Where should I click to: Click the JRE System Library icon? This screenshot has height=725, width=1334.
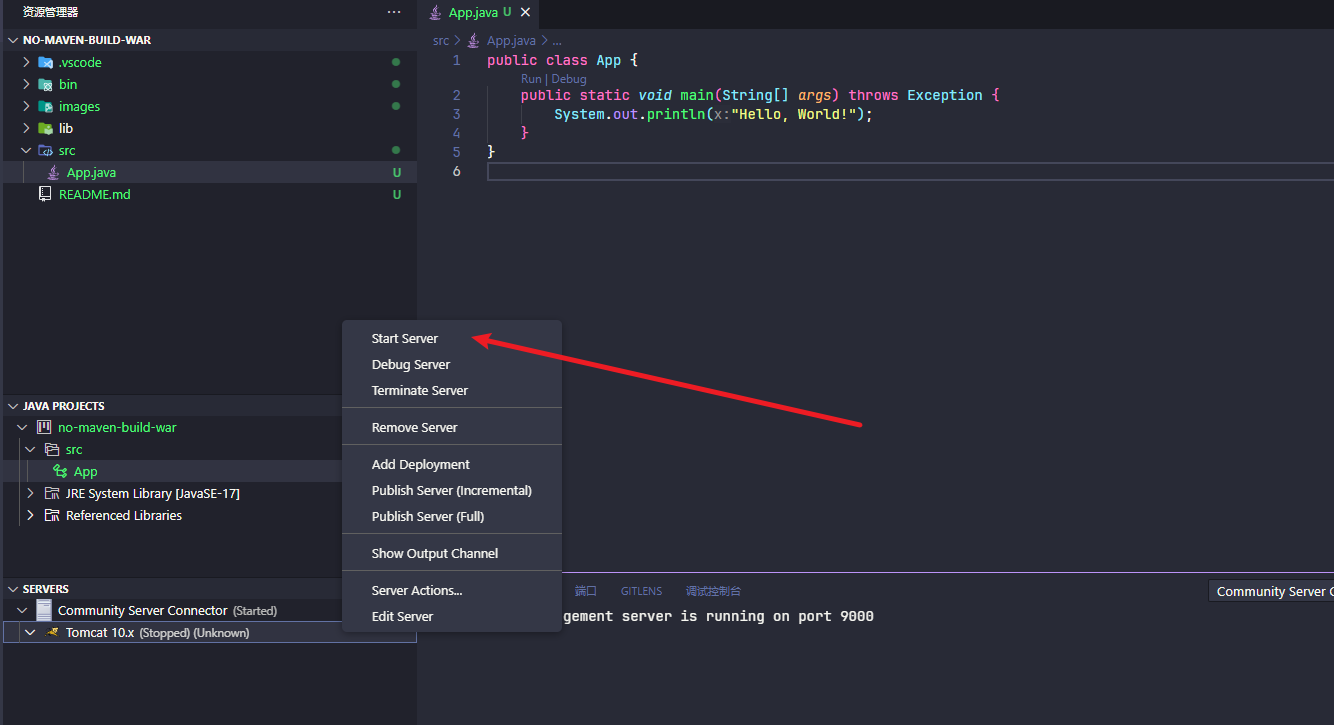click(52, 494)
